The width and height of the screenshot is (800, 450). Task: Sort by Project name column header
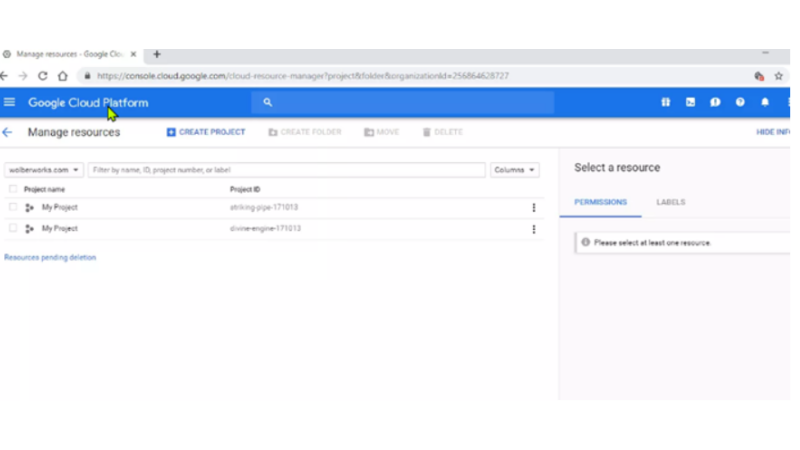click(44, 190)
